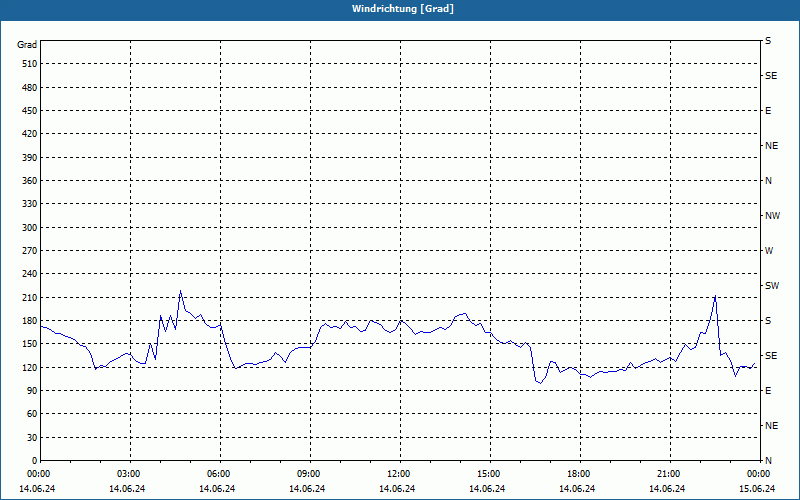Click the 15.06.24 date label
The width and height of the screenshot is (800, 500).
[757, 489]
